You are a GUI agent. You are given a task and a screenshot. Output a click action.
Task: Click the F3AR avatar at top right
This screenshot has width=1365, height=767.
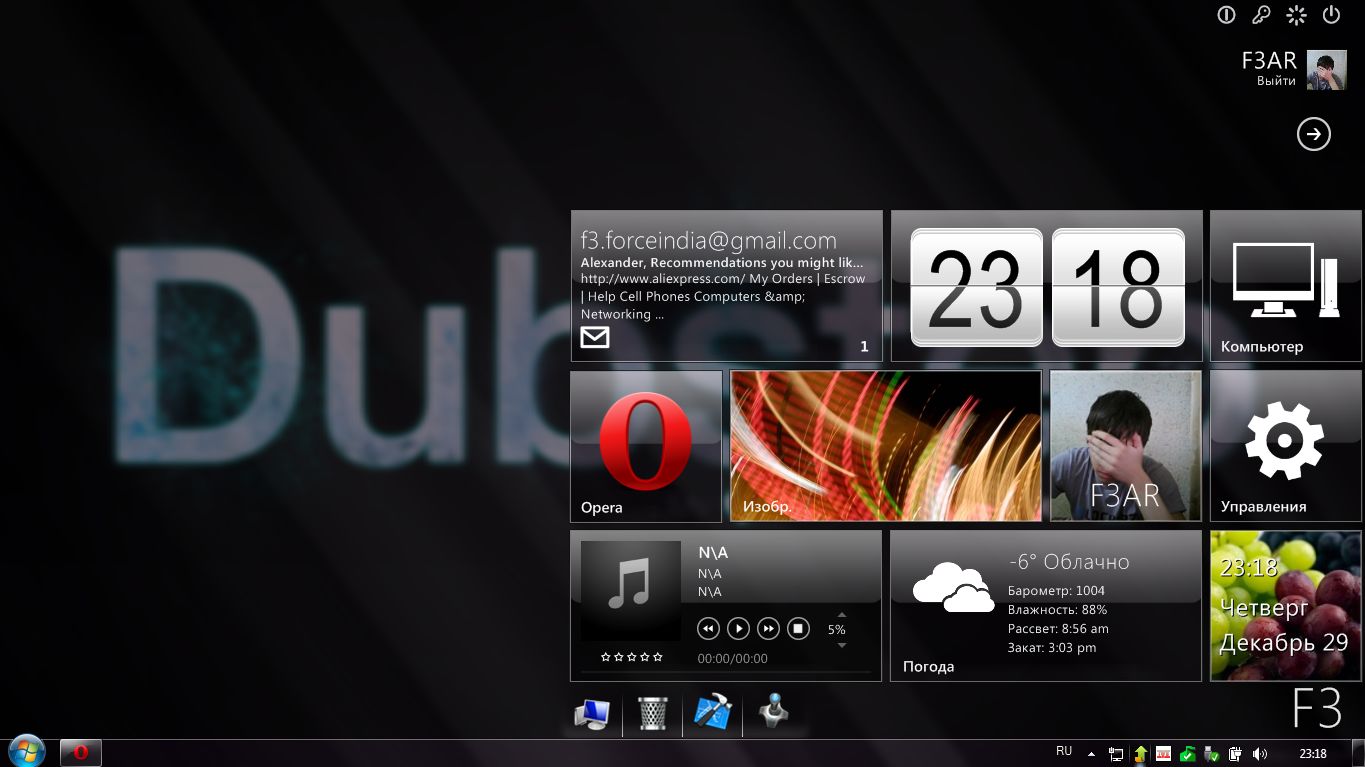coord(1326,70)
